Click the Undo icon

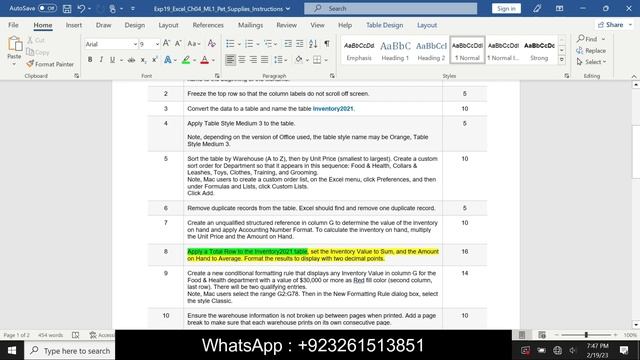(x=81, y=9)
